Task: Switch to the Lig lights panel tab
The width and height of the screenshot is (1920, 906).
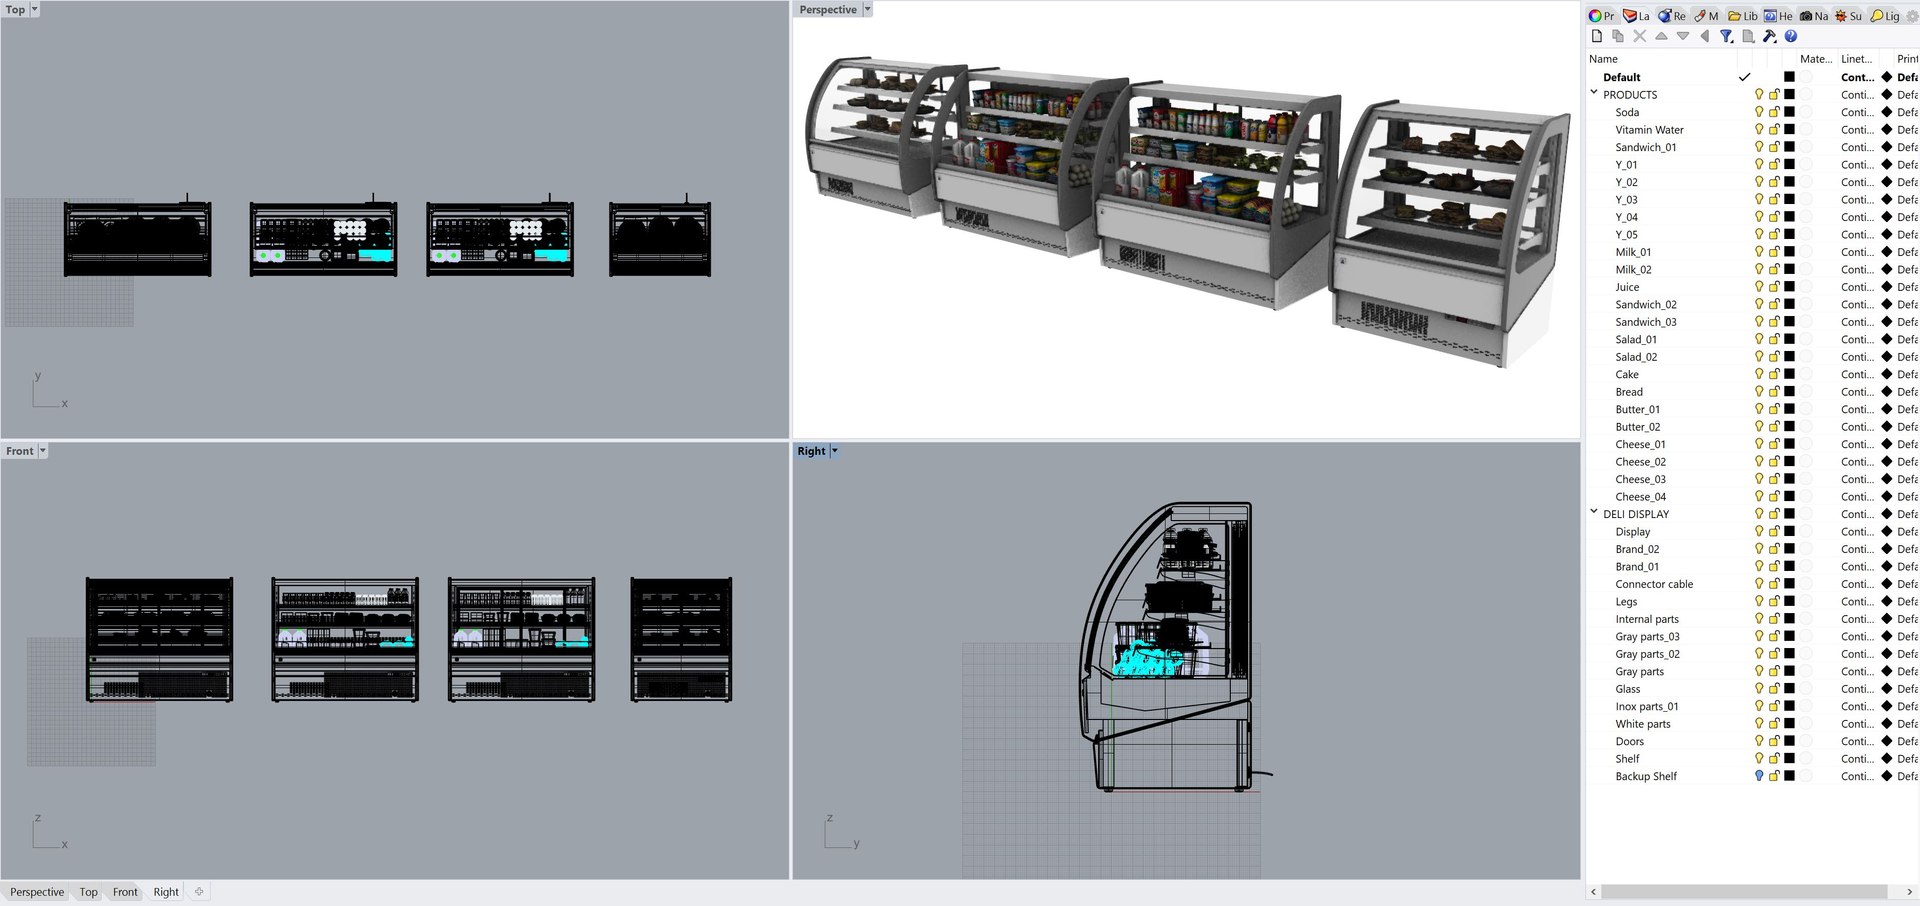Action: (x=1885, y=16)
